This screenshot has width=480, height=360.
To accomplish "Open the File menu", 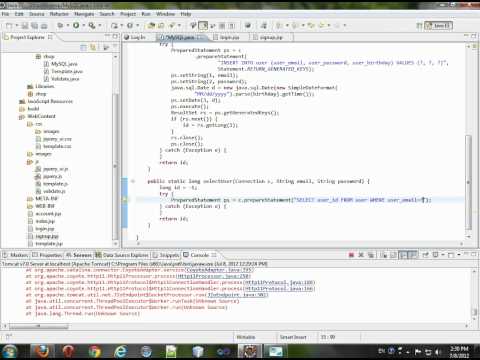I will [5, 14].
